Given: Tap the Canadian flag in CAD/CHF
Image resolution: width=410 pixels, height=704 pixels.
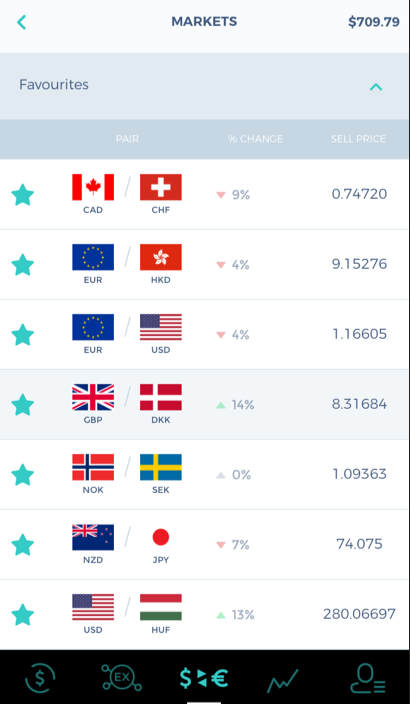Looking at the screenshot, I should (x=93, y=187).
